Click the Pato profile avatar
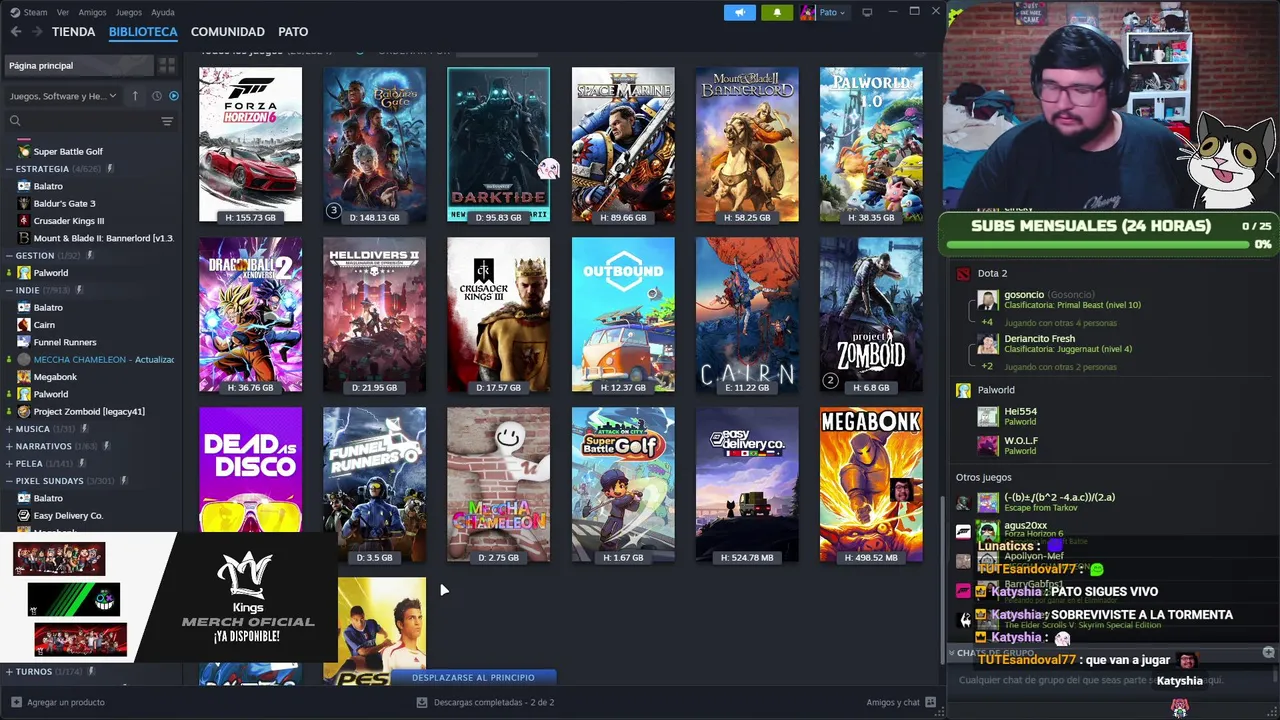Viewport: 1280px width, 720px height. pyautogui.click(x=808, y=12)
